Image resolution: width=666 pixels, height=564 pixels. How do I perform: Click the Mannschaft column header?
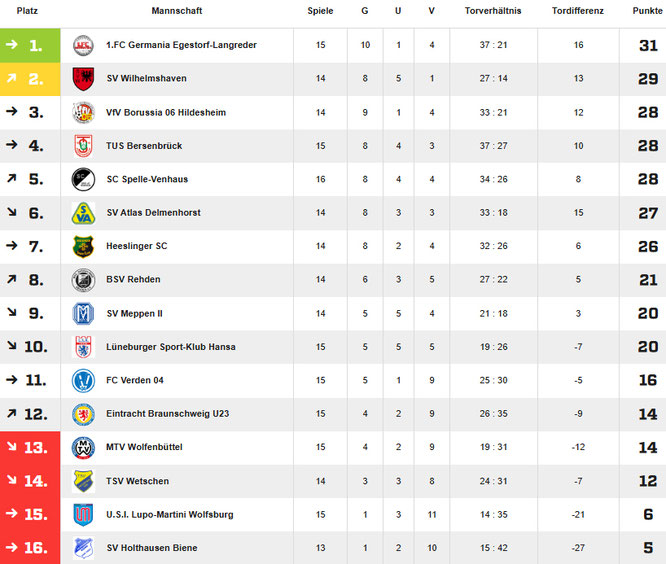click(177, 10)
